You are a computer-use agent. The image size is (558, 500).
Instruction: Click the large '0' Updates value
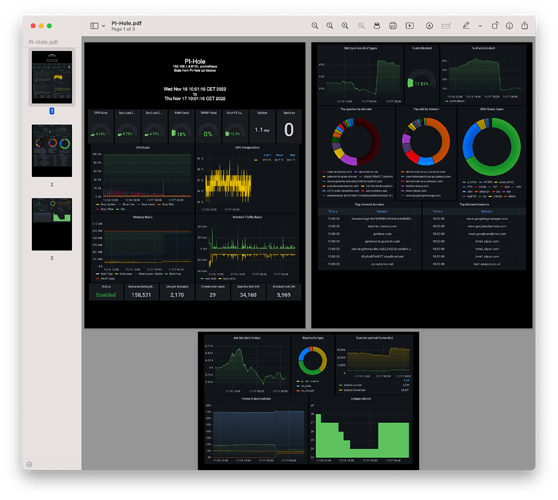[x=289, y=130]
